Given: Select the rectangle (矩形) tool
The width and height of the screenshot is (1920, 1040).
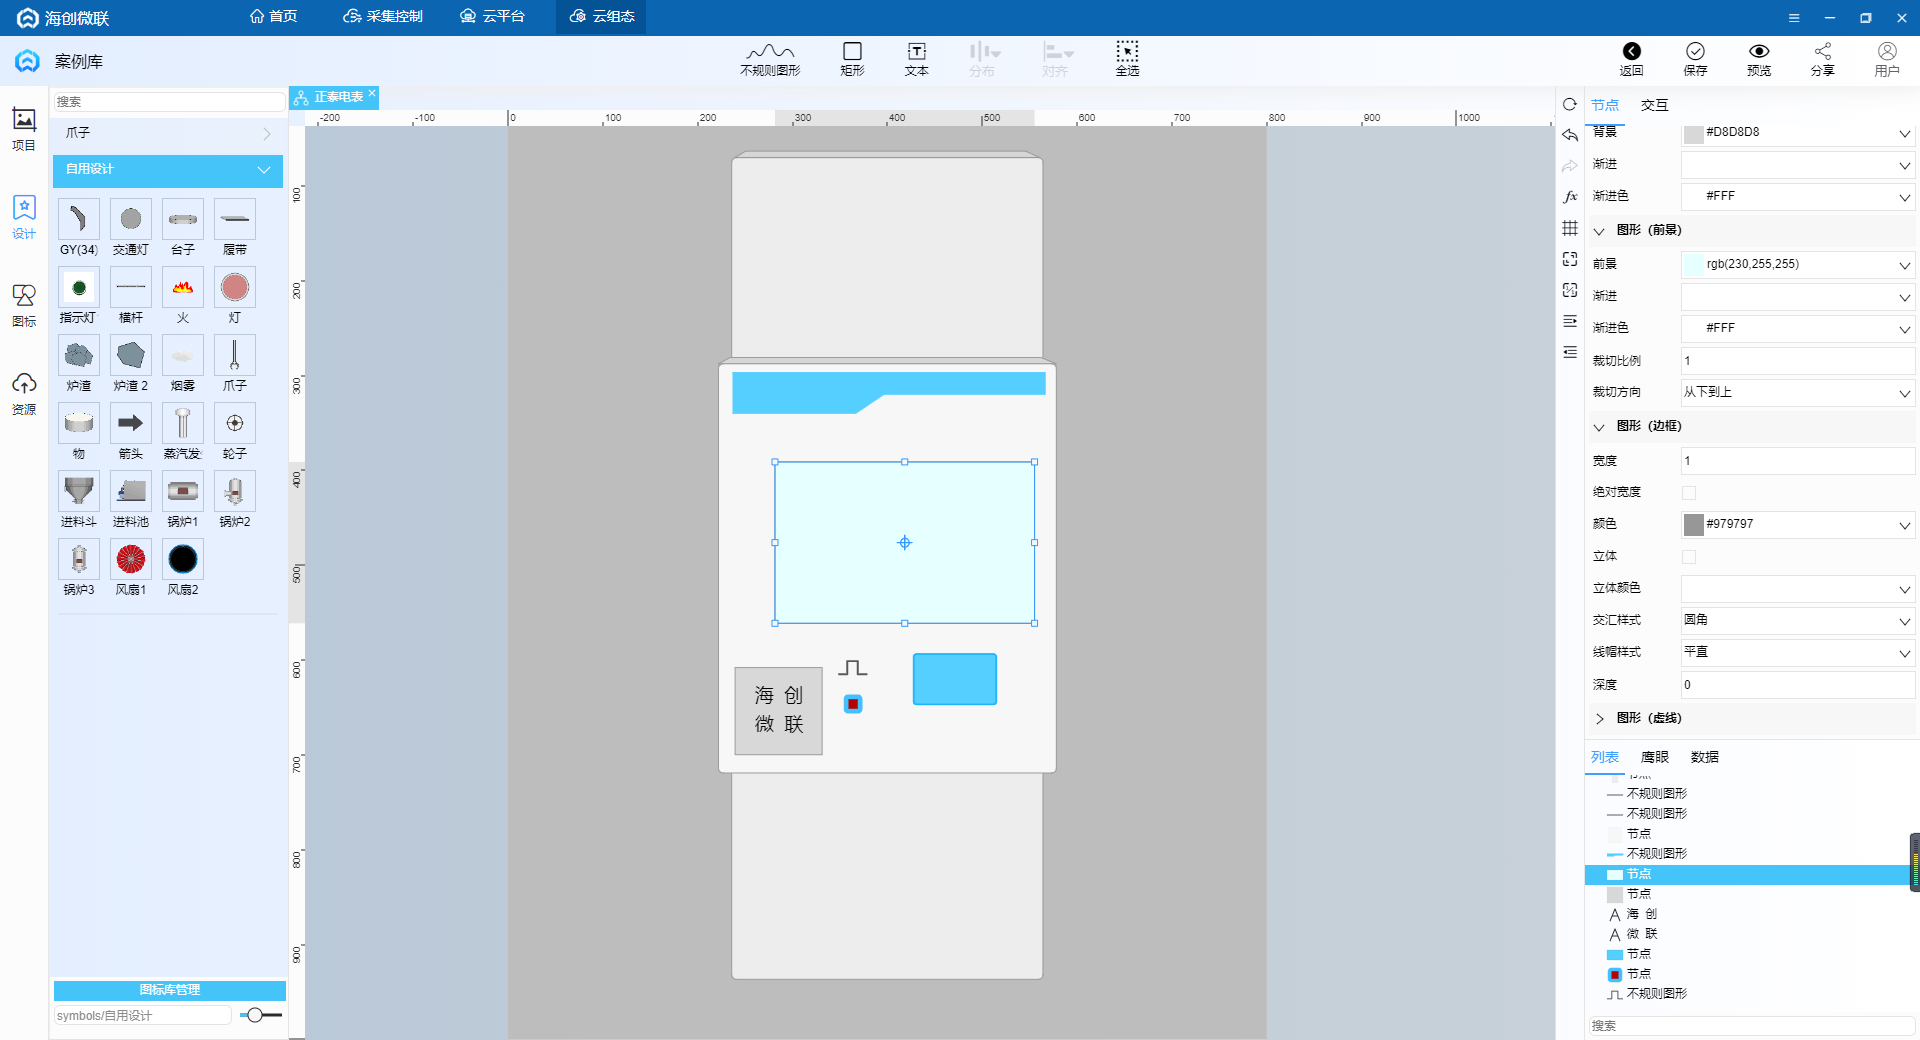Looking at the screenshot, I should (x=852, y=59).
